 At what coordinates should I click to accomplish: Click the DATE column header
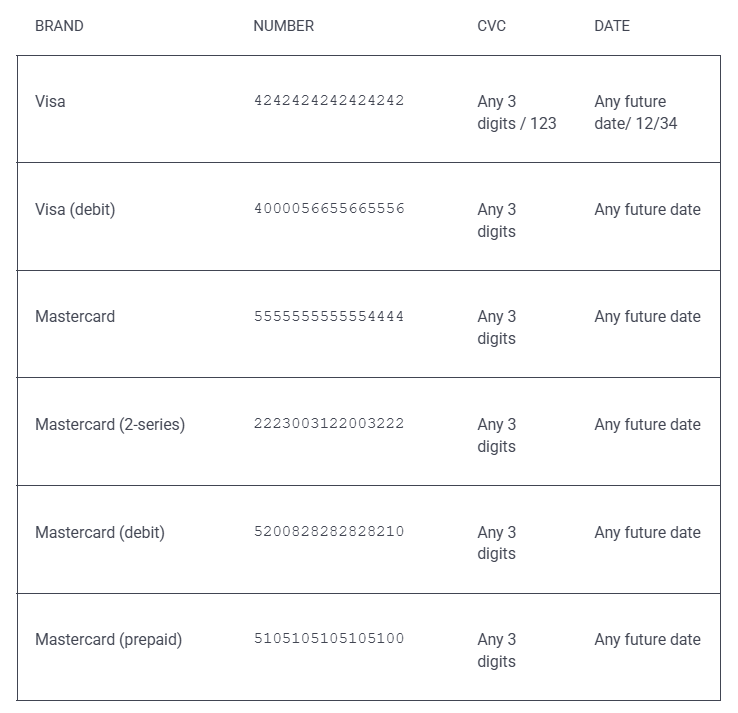[611, 26]
